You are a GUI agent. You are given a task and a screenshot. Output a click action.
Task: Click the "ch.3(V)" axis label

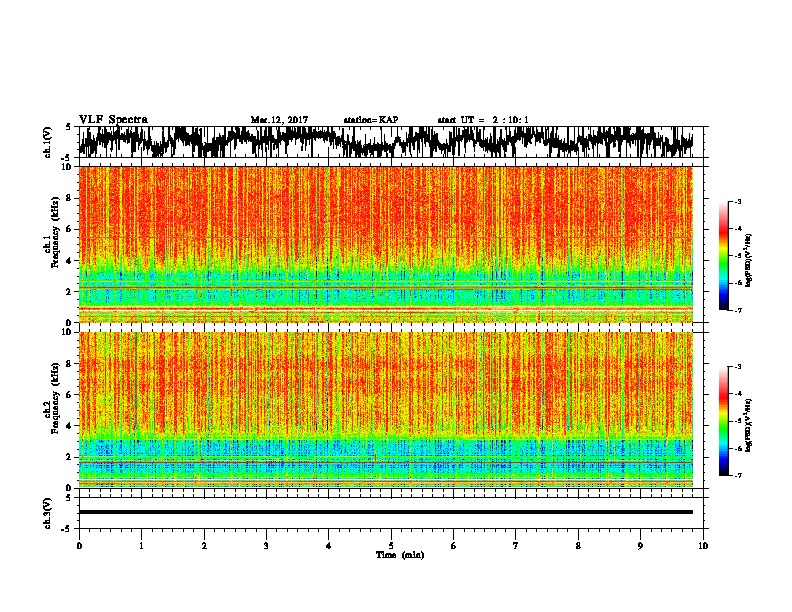tap(48, 513)
